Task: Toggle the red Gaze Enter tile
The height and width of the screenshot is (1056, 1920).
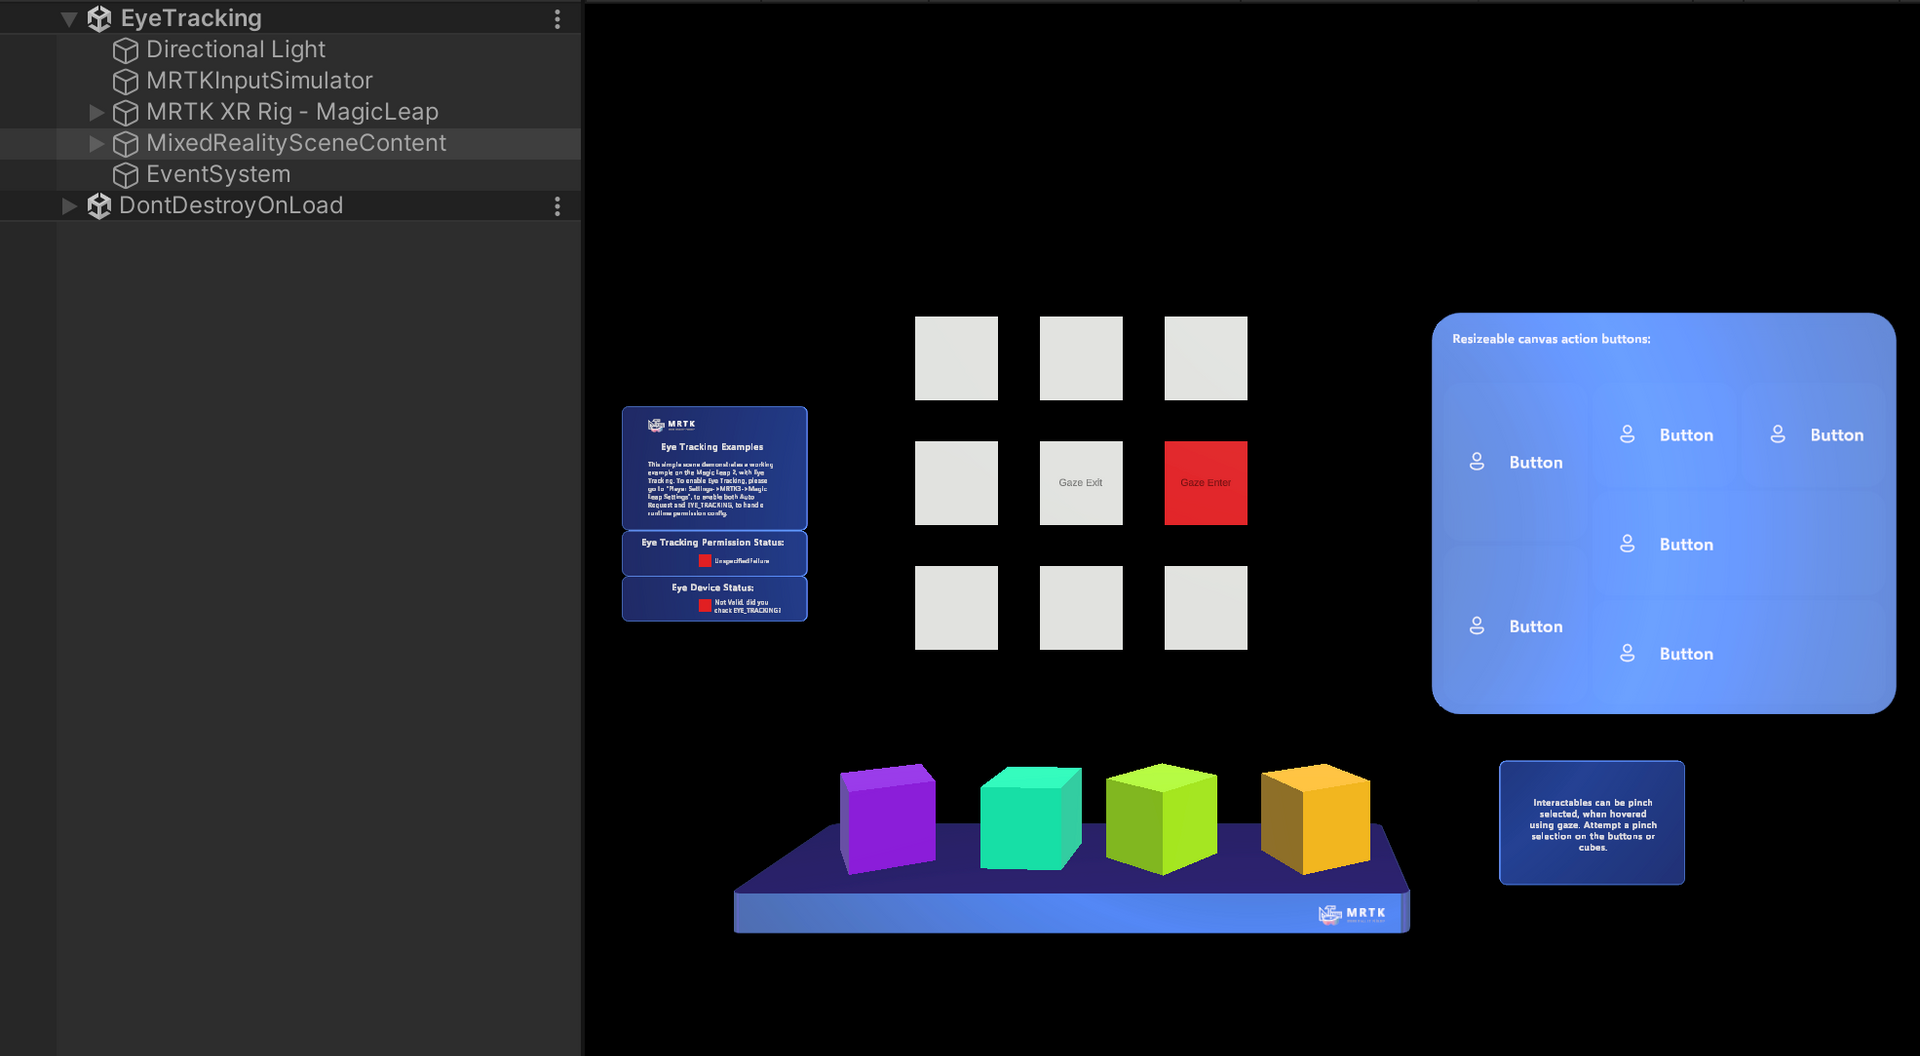Action: [1205, 483]
